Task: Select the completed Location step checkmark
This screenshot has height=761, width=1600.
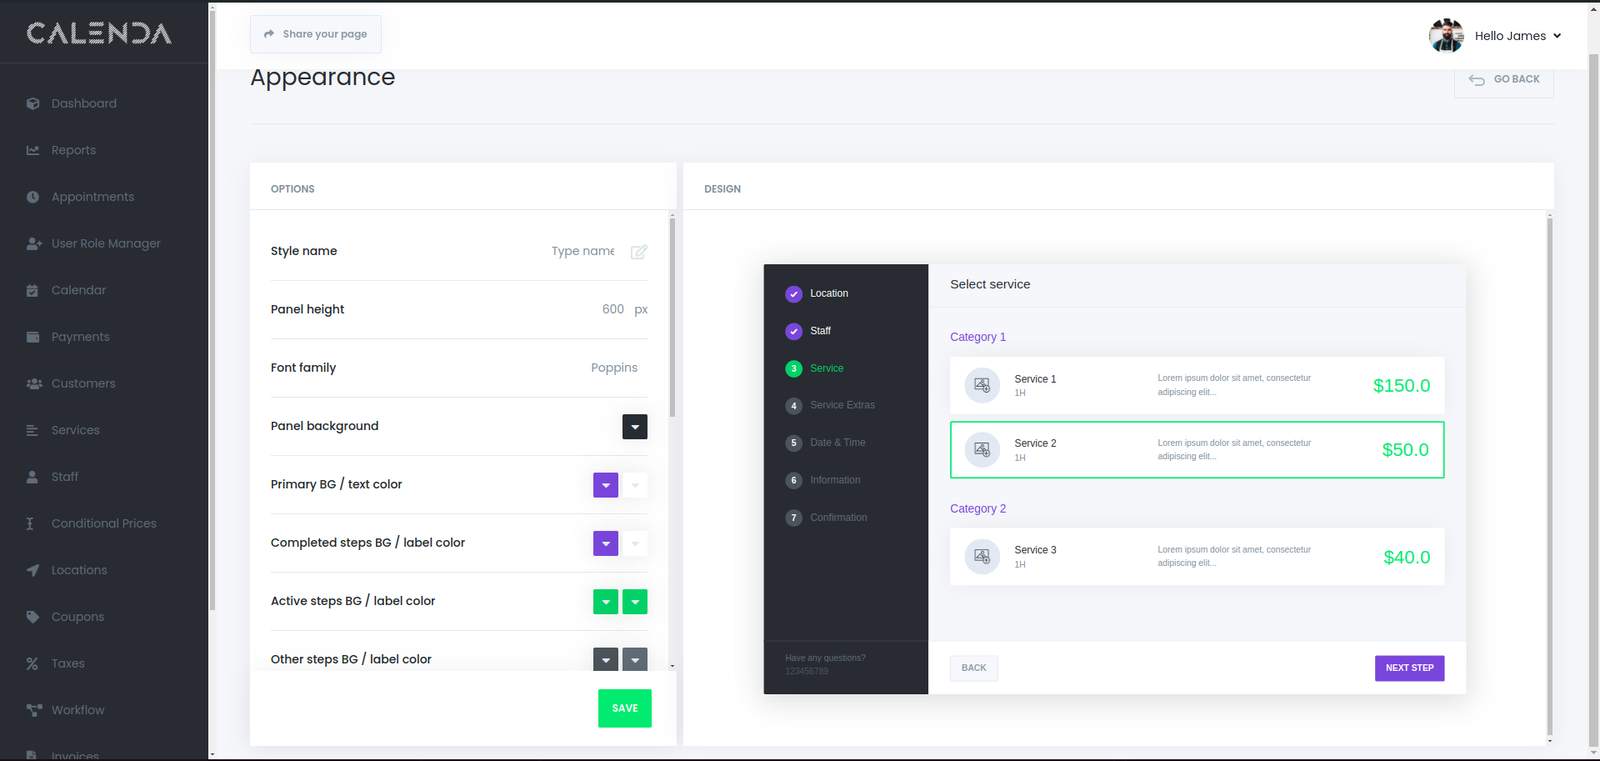Action: (794, 294)
